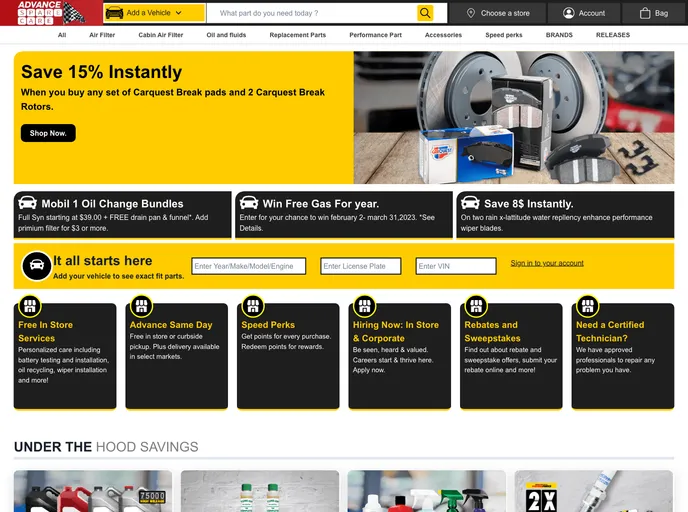Image resolution: width=688 pixels, height=512 pixels.
Task: Open the Bag
Action: 654,13
